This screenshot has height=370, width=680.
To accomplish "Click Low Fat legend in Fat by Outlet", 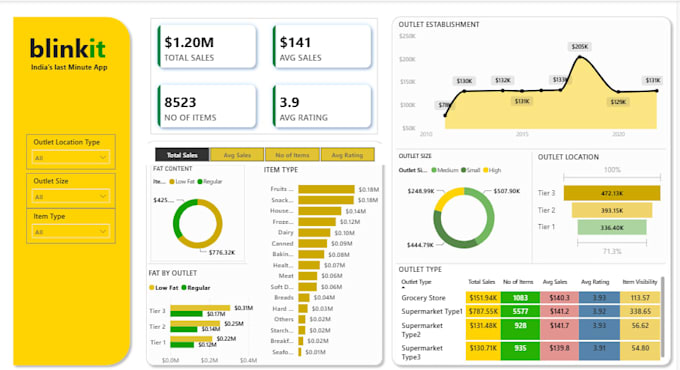I will 163,288.
